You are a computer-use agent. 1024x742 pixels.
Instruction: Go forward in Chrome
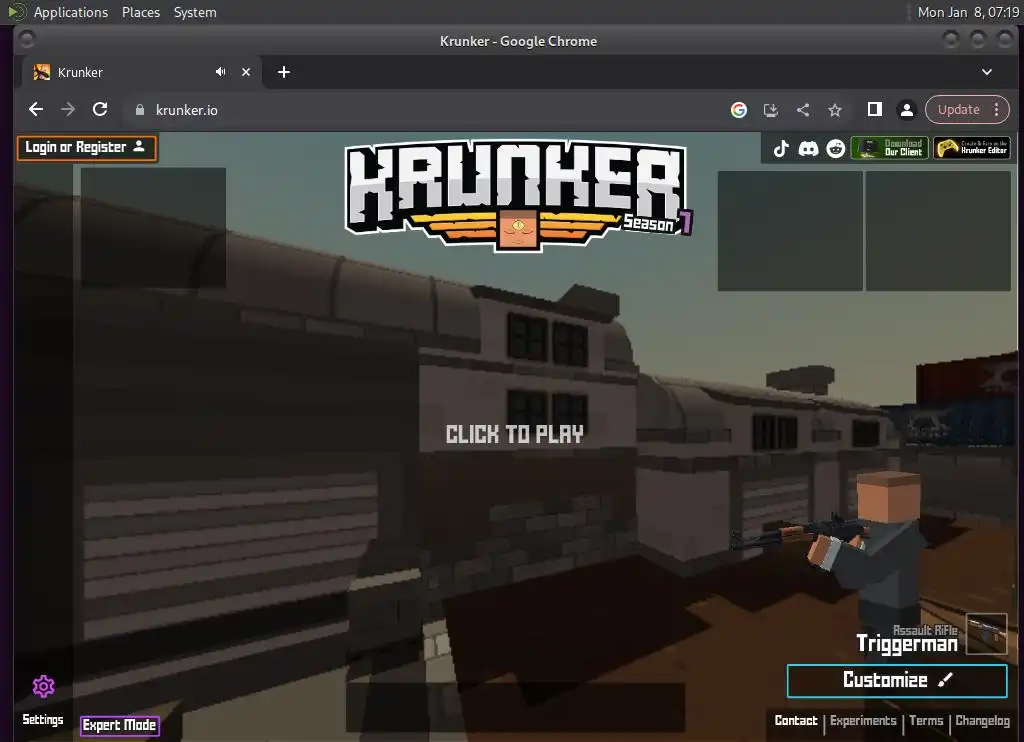click(68, 109)
